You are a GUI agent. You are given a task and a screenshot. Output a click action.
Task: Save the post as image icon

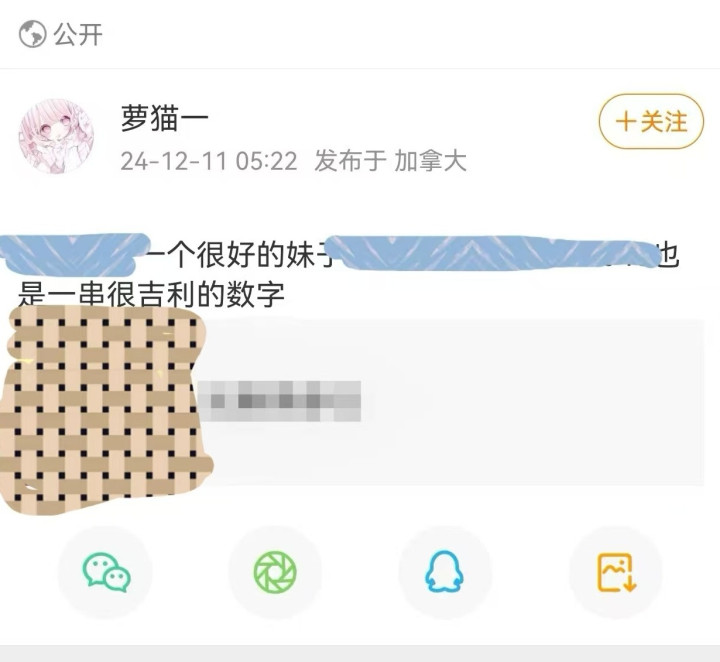616,572
